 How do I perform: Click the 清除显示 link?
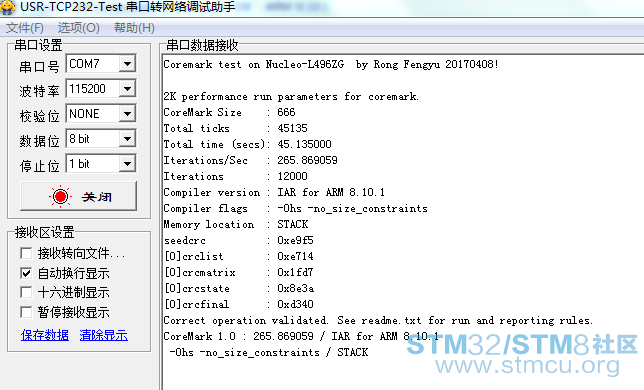click(104, 335)
